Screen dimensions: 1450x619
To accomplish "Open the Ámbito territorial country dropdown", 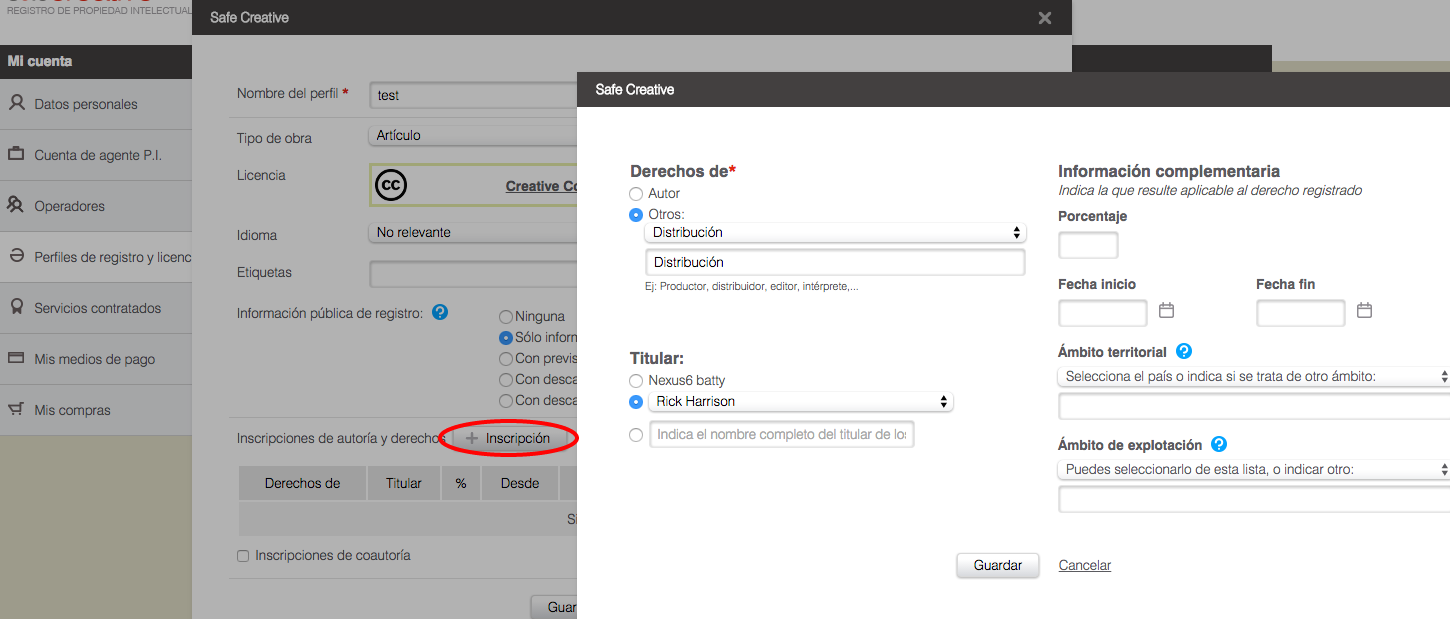I will click(1254, 377).
